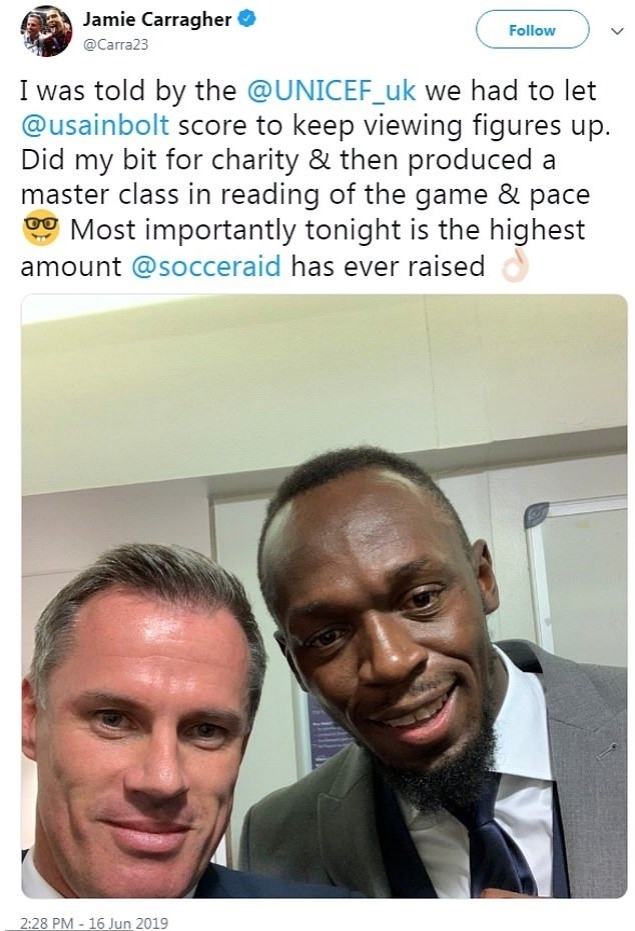
Task: Click the text 'has ever raised'
Action: (x=387, y=266)
